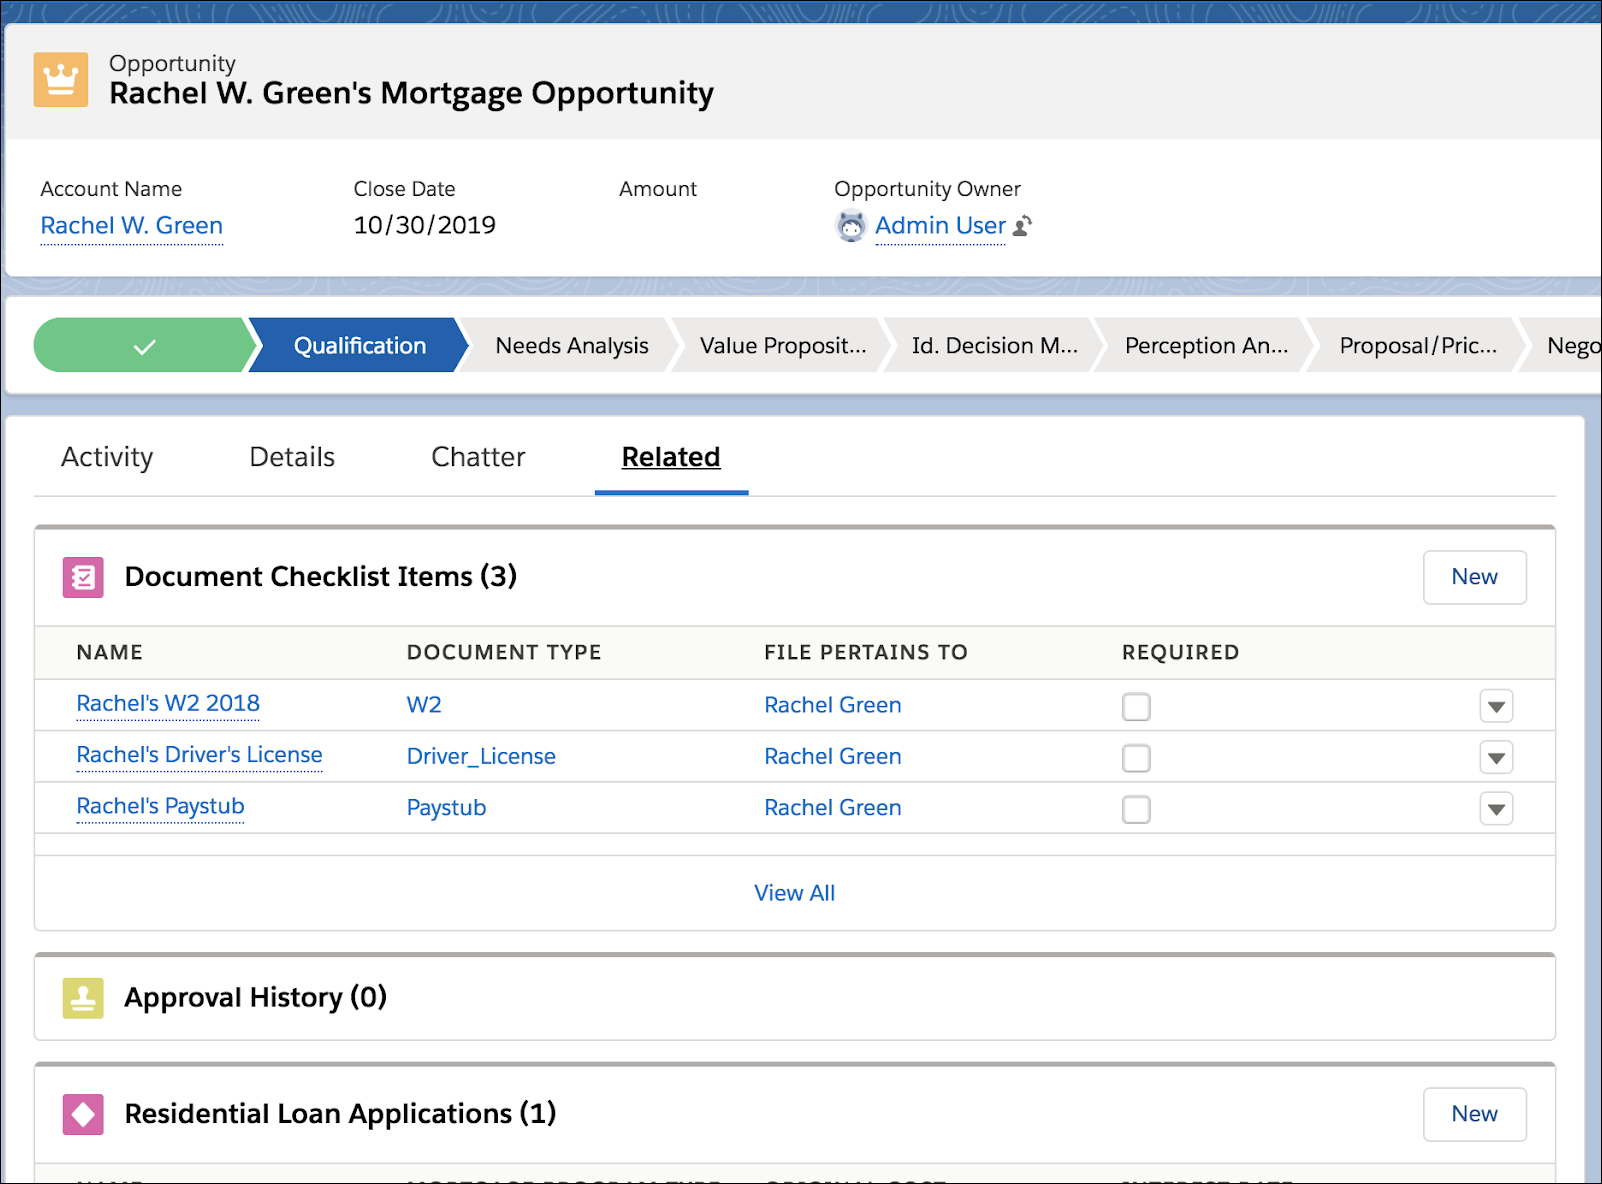Click New in Document Checklist Items

(1475, 577)
